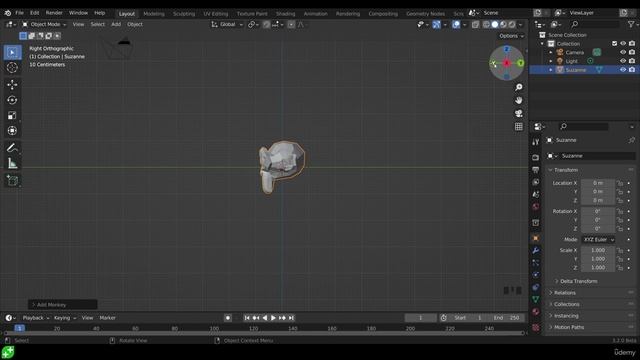
Task: Select the Measure tool
Action: (x=12, y=163)
